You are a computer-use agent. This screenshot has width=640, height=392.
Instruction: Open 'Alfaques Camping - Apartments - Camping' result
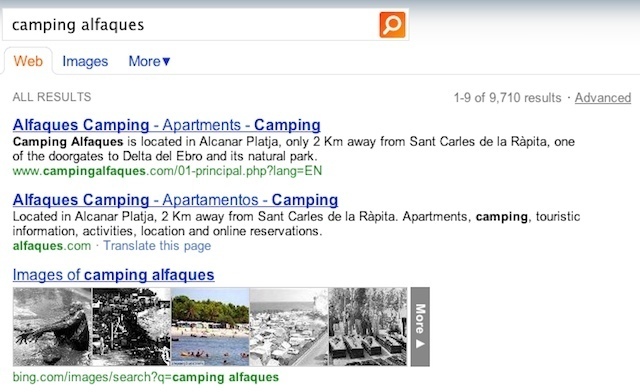pos(167,125)
